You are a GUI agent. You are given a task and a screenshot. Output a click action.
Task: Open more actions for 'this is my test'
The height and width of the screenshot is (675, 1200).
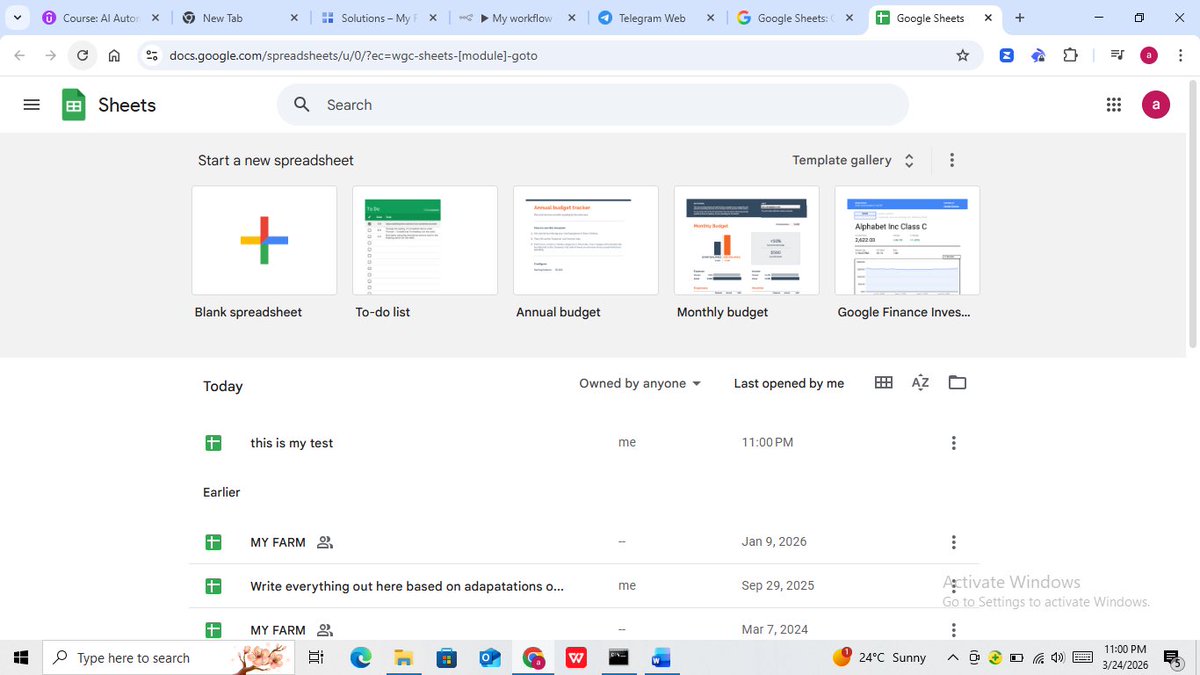(x=953, y=443)
